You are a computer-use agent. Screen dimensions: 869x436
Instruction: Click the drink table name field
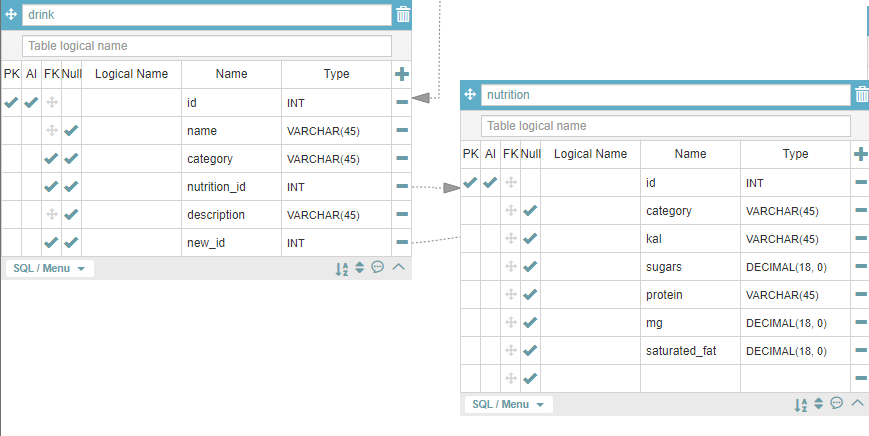(206, 15)
